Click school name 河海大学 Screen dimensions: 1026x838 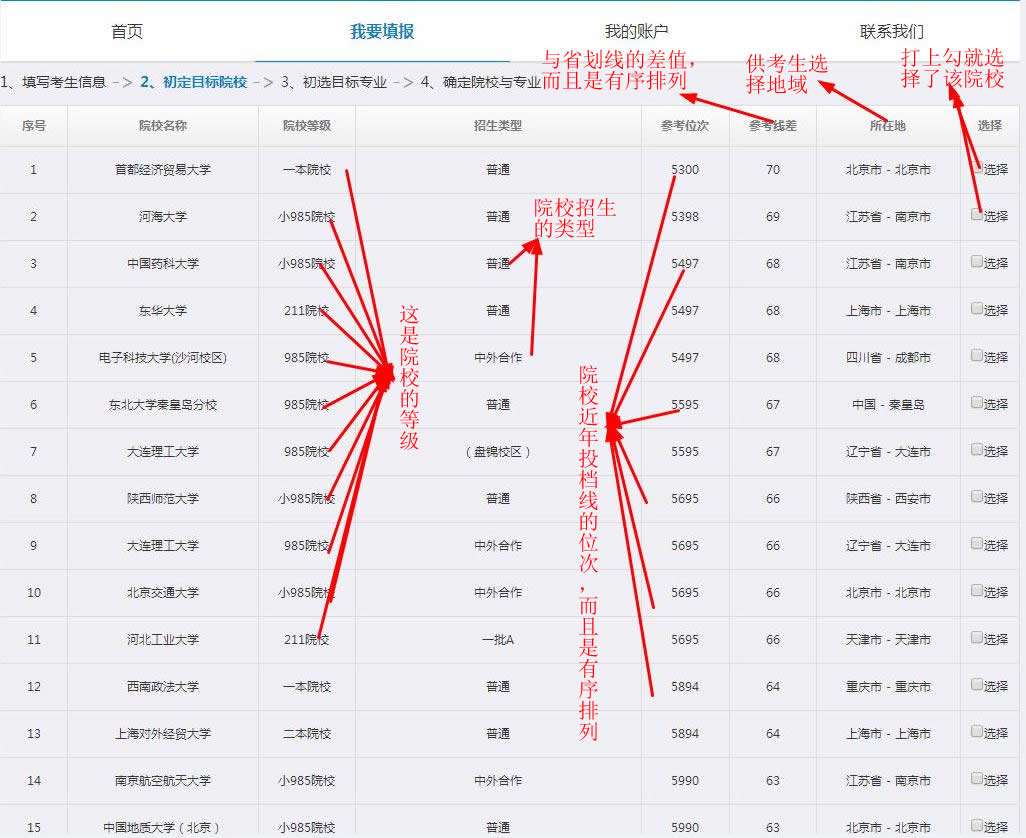(x=163, y=217)
